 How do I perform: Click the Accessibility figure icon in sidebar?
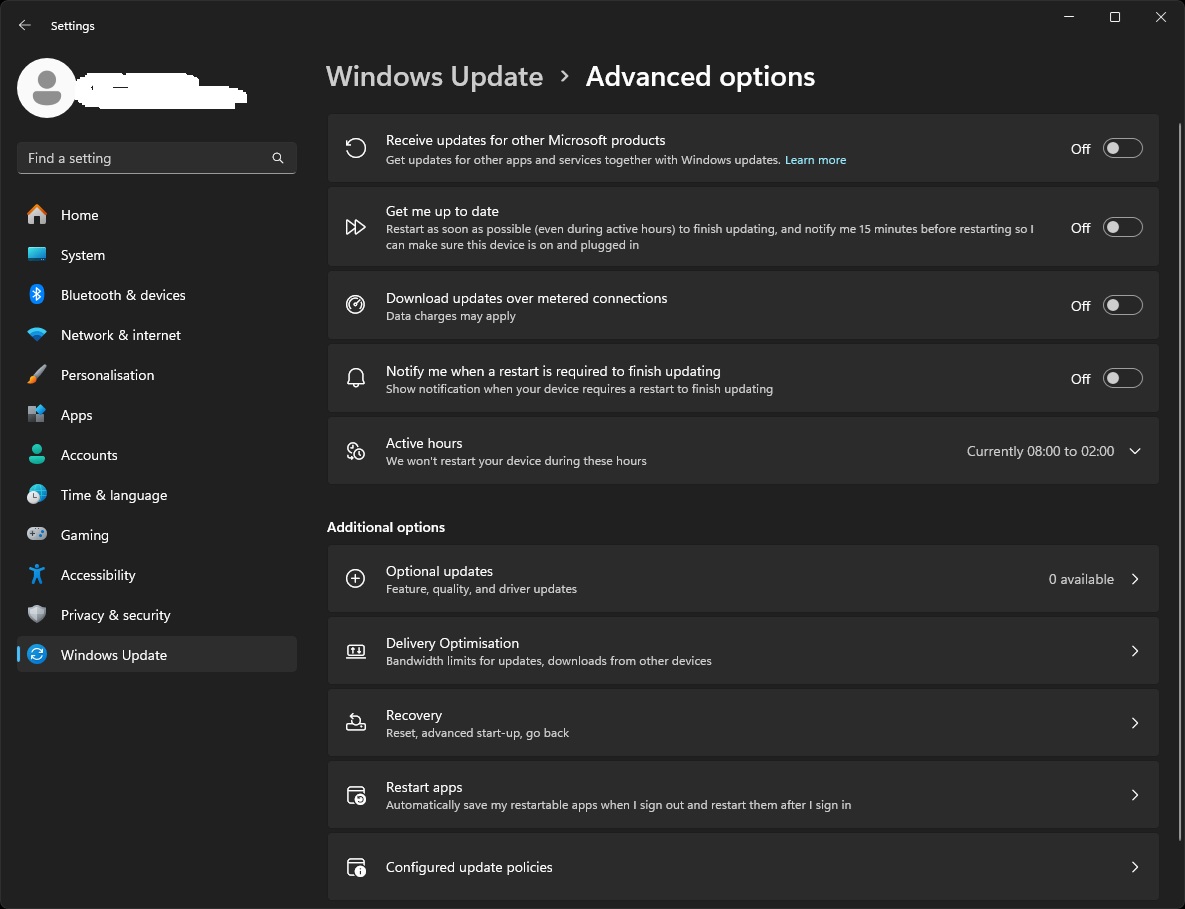click(x=37, y=574)
